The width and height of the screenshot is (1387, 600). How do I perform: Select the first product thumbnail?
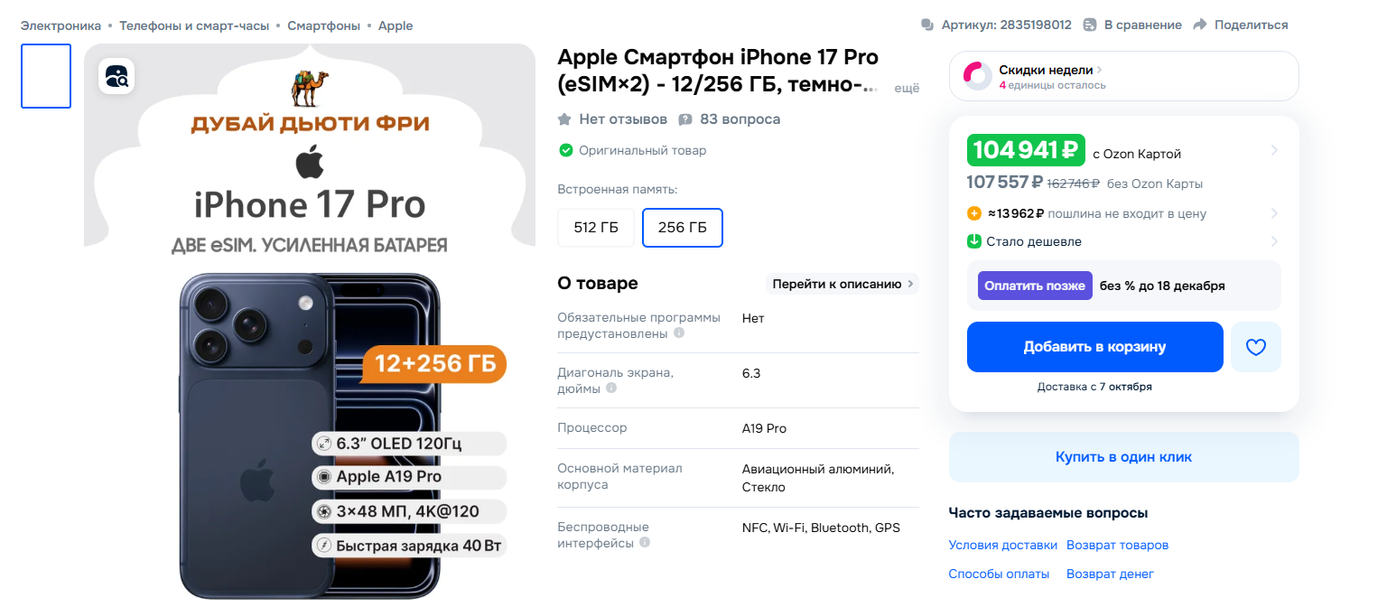(46, 76)
